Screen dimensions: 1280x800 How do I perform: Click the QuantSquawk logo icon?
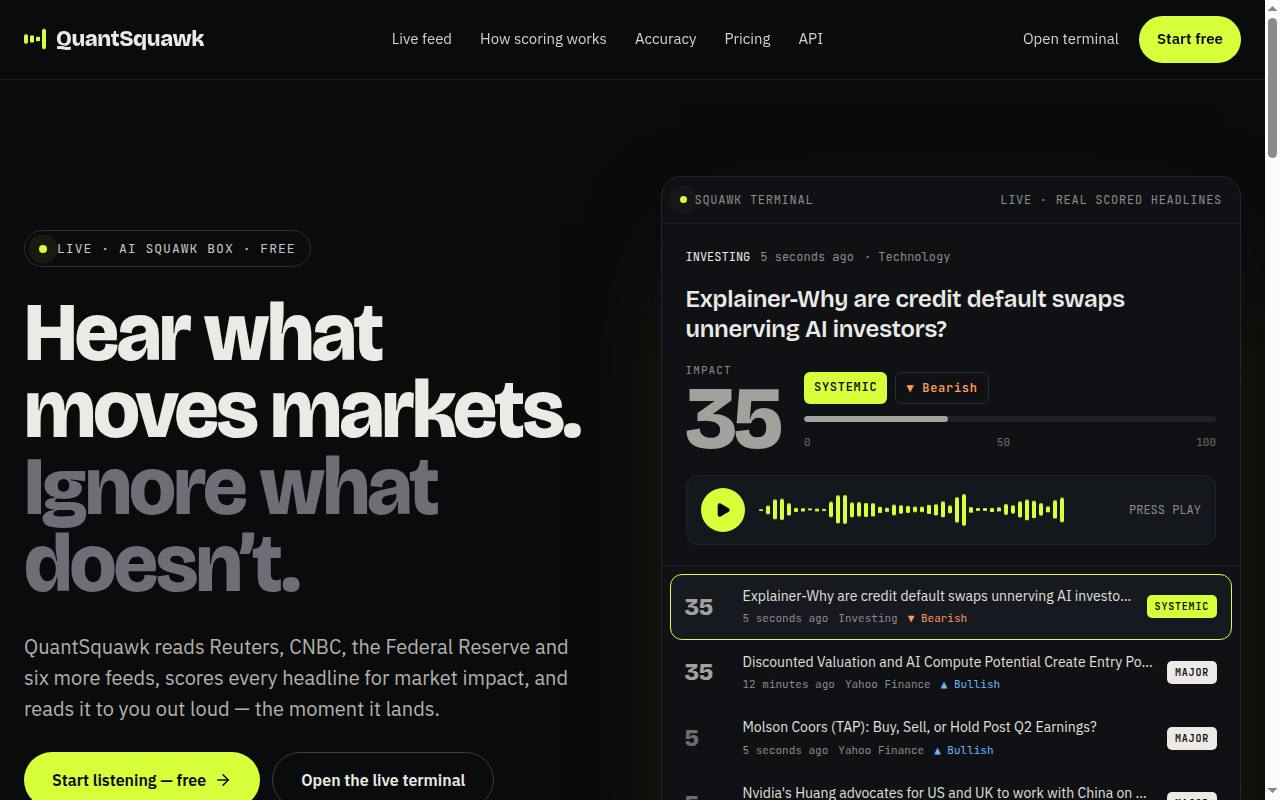click(x=35, y=39)
